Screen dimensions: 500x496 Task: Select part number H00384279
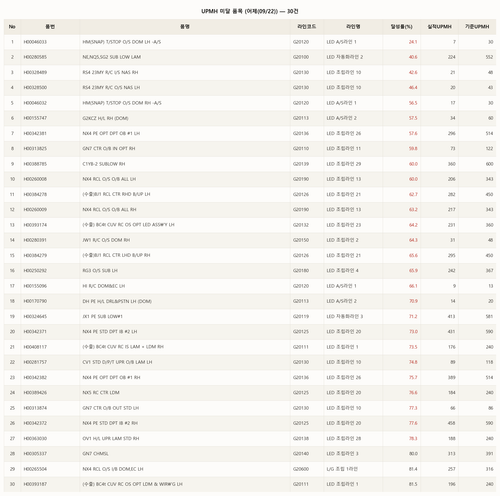pyautogui.click(x=35, y=255)
